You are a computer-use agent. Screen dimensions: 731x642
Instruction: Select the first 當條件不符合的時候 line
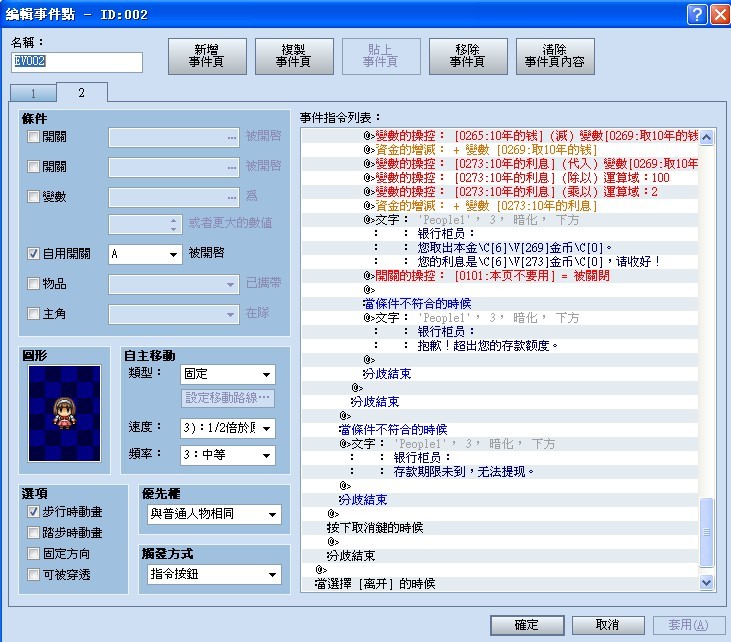[x=500, y=304]
